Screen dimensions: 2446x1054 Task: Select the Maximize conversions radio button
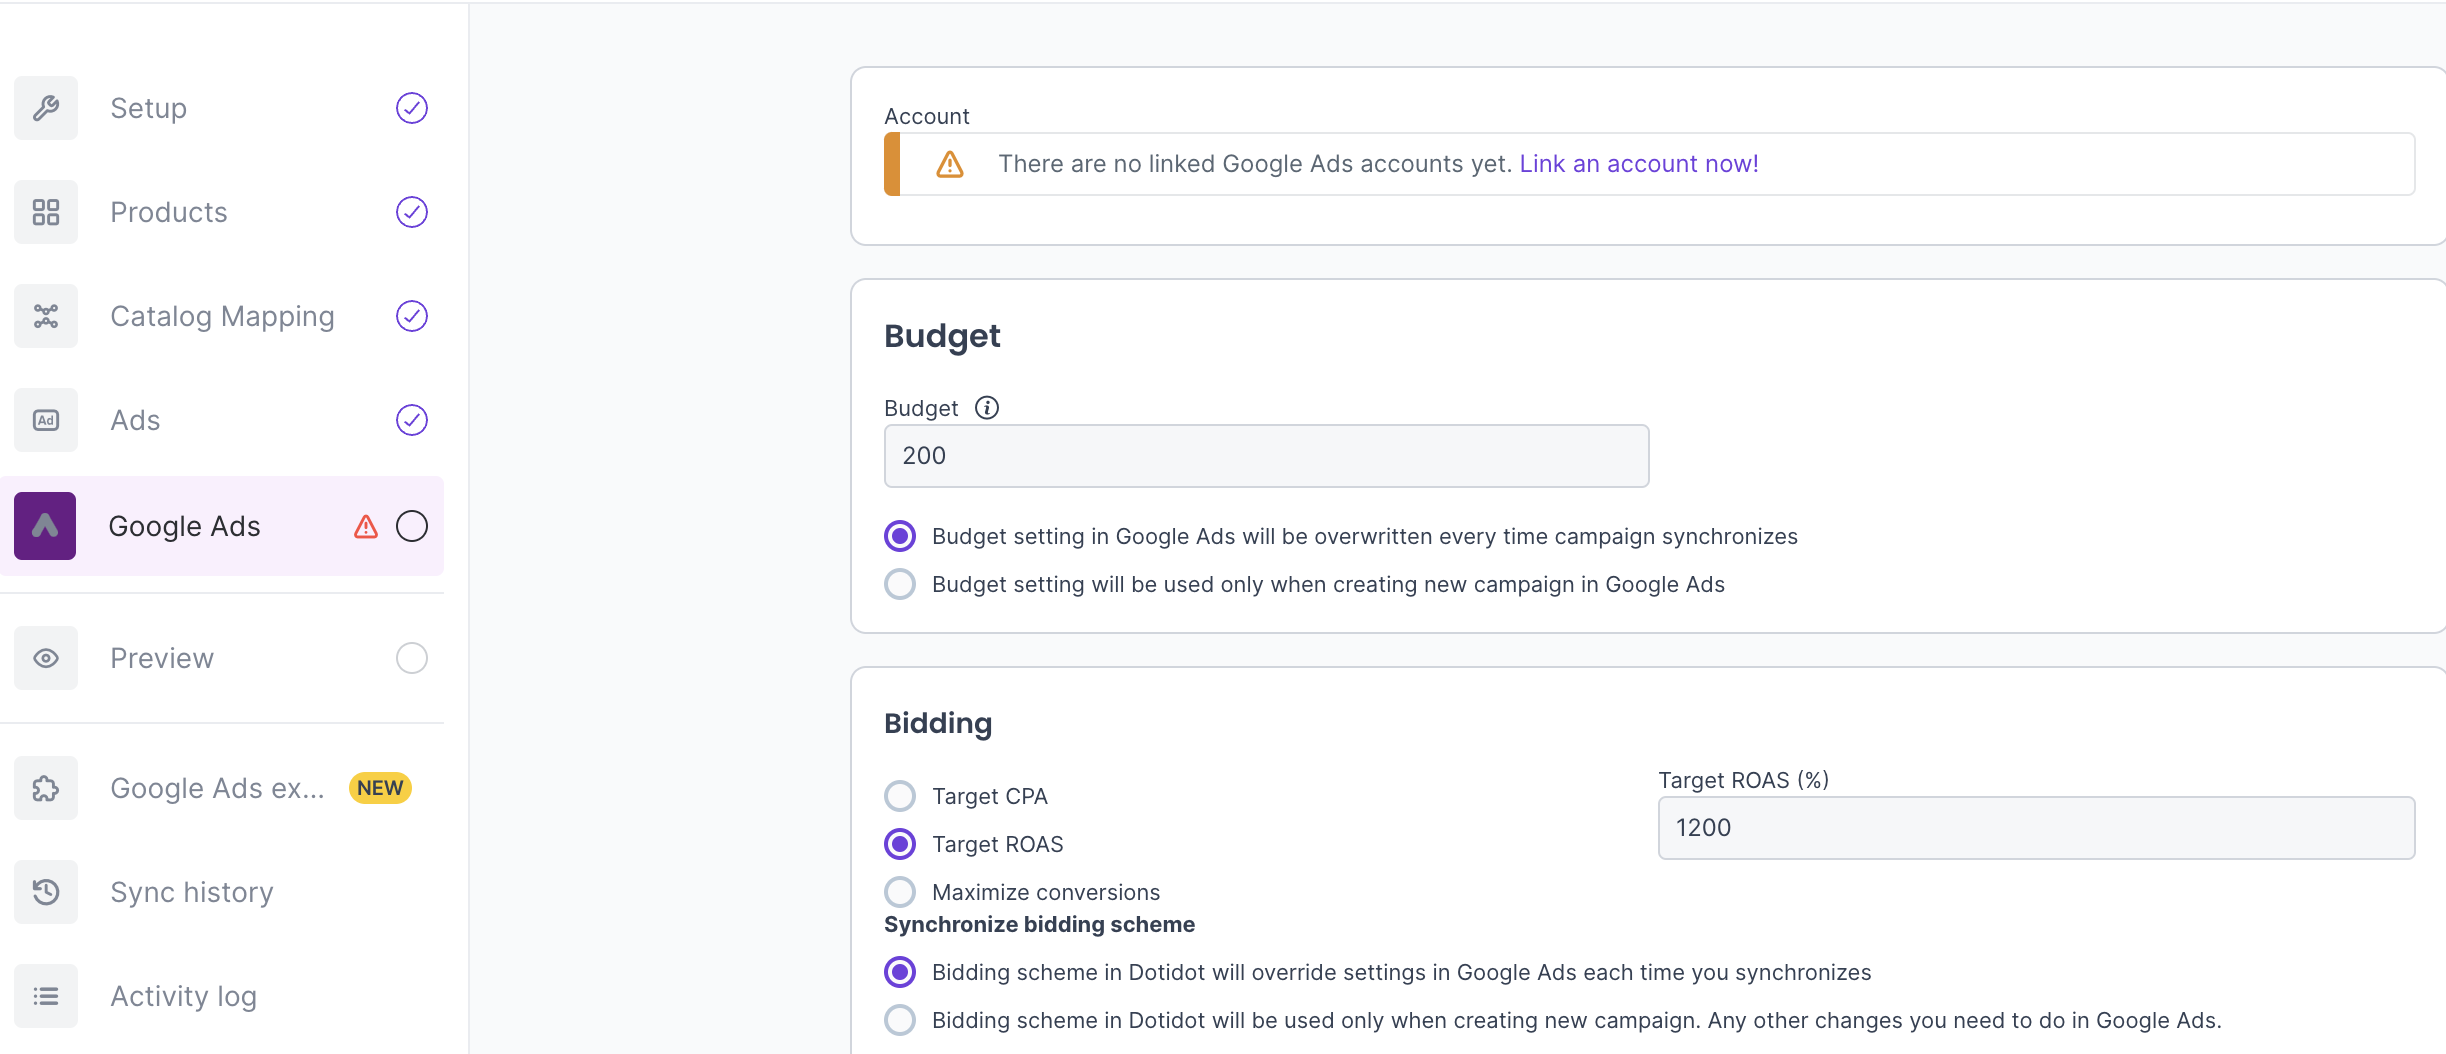pyautogui.click(x=900, y=892)
